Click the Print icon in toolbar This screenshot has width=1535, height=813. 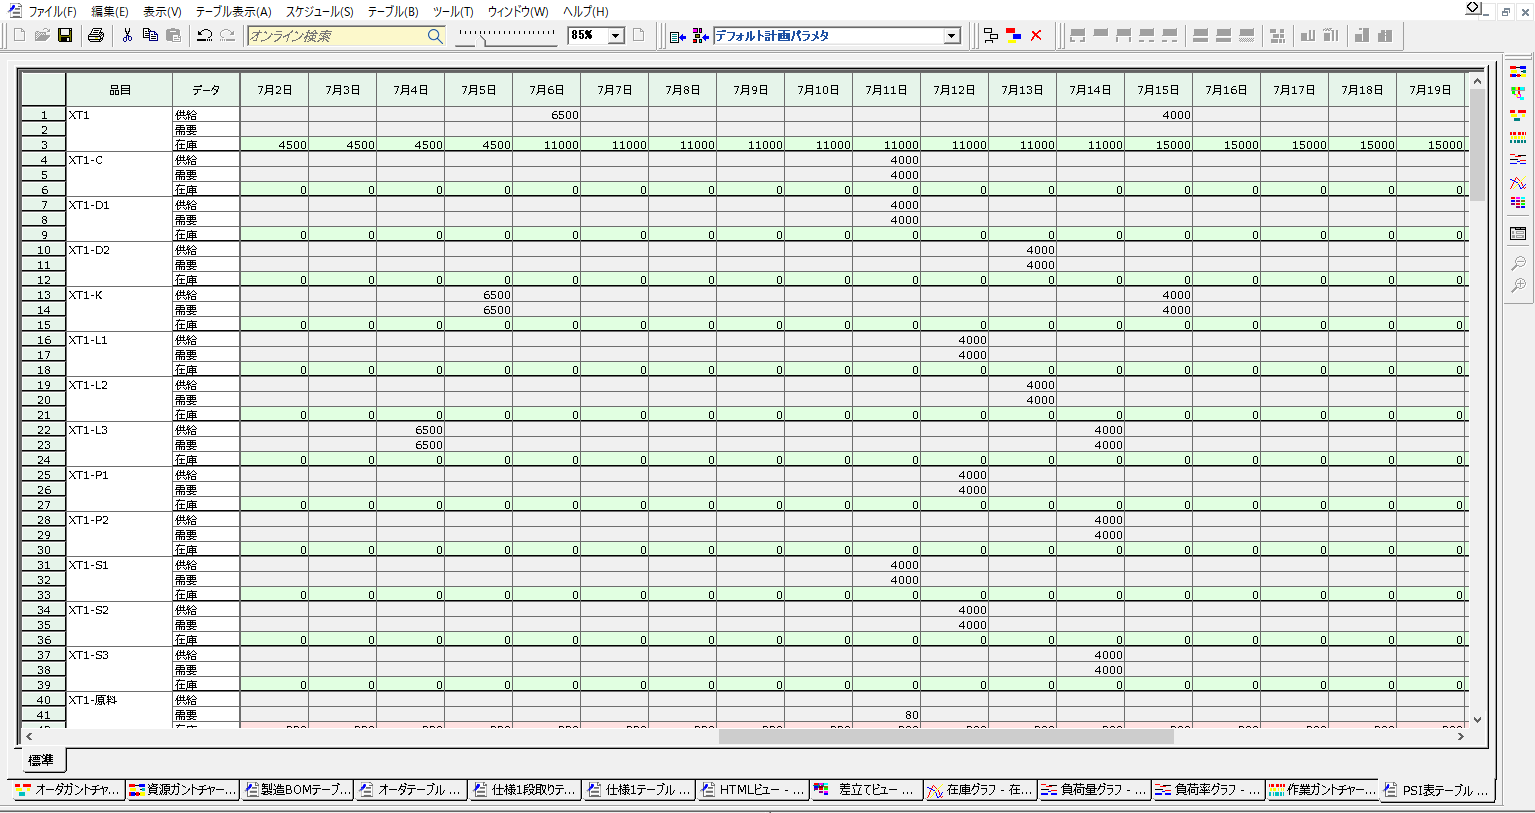(x=96, y=36)
